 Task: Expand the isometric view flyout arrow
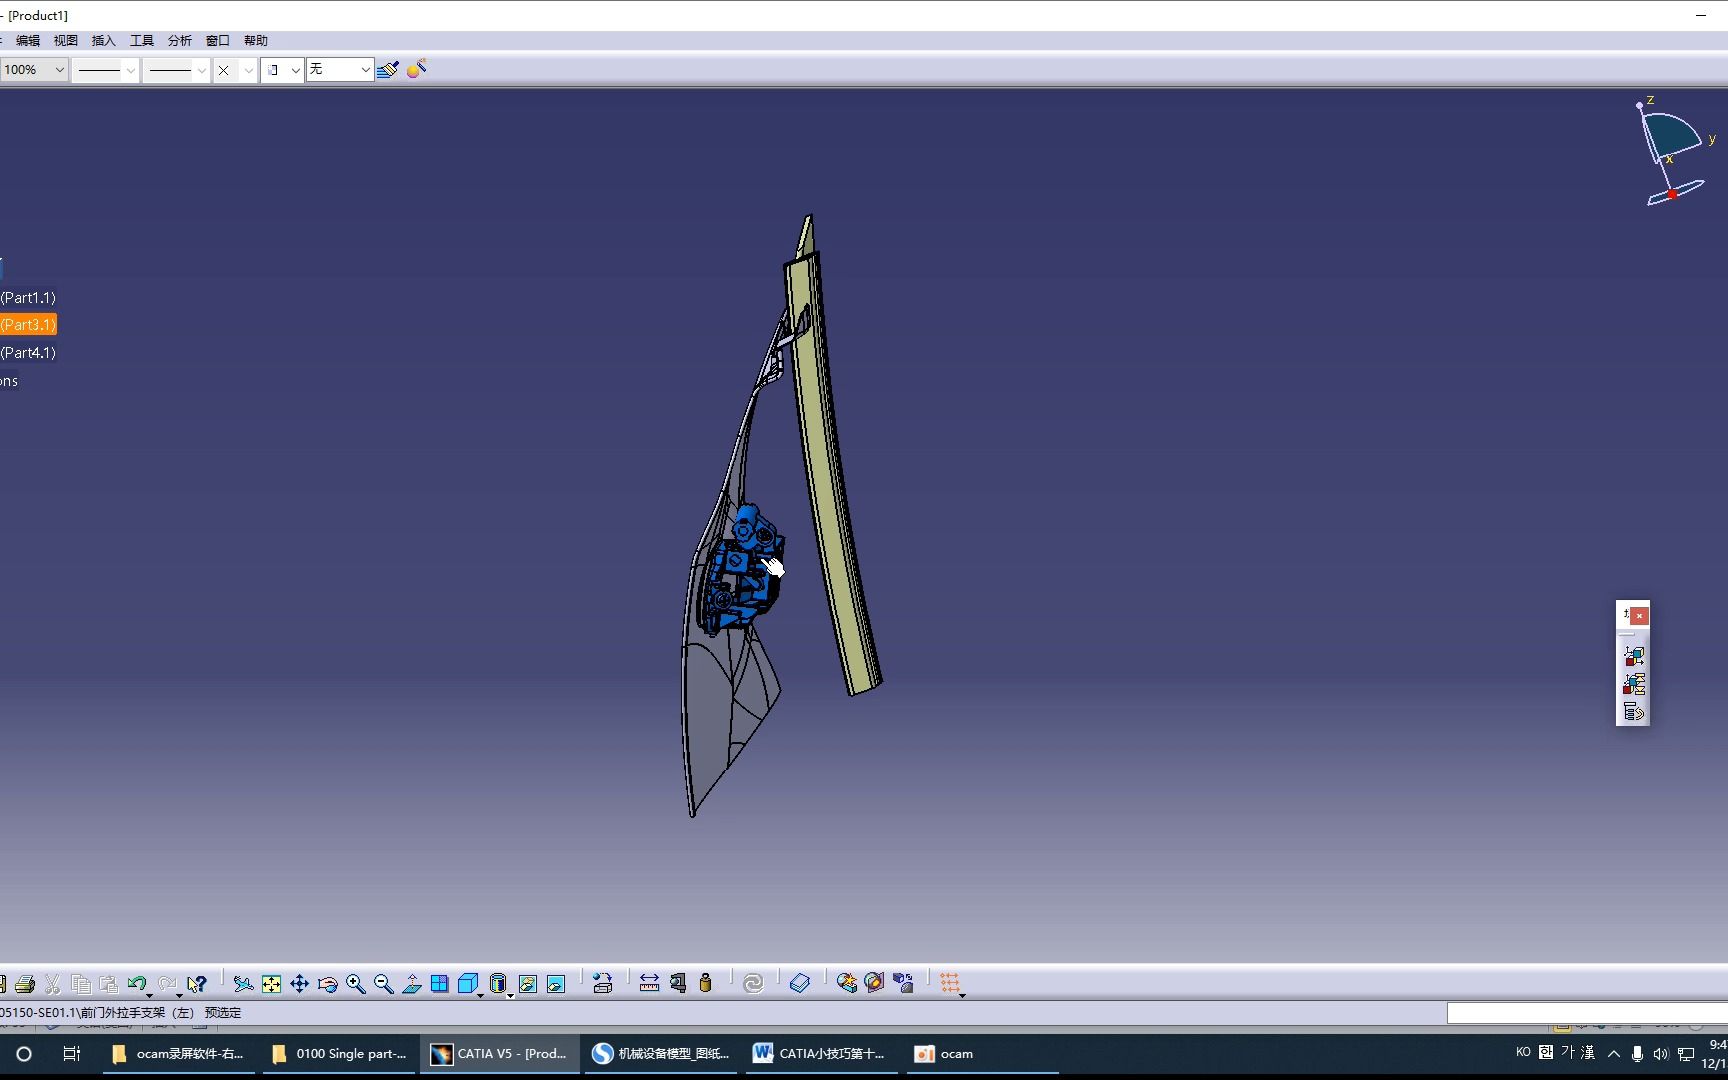coord(481,995)
